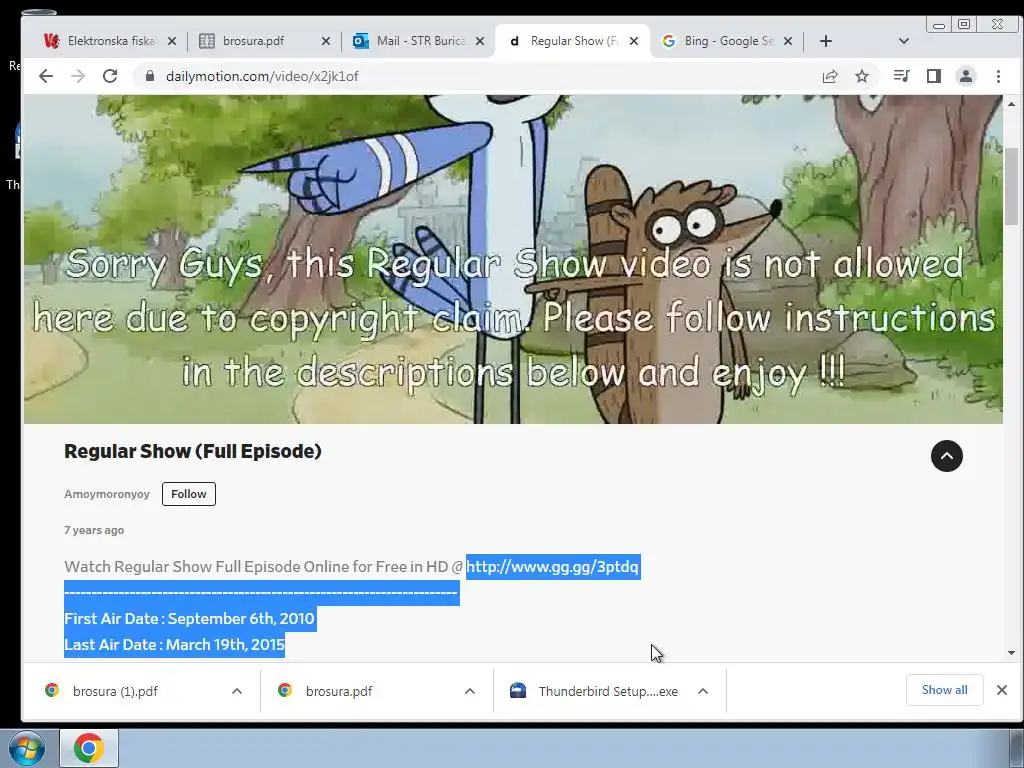
Task: Click 'Last Air Date : March 19th, 2015'
Action: point(174,645)
